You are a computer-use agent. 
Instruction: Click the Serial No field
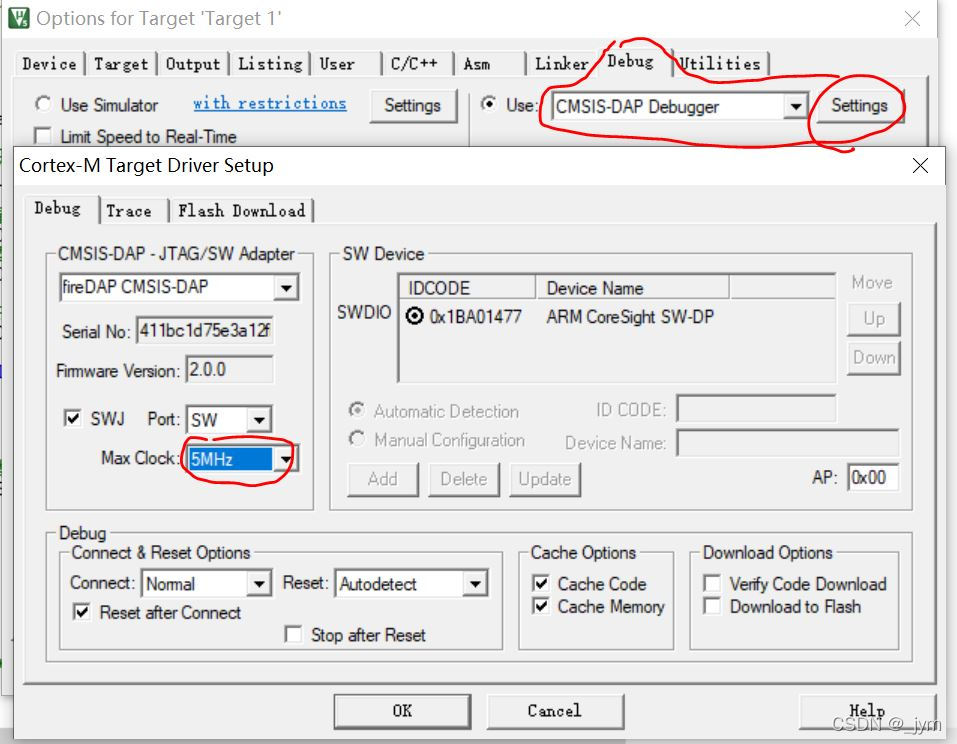click(x=204, y=331)
